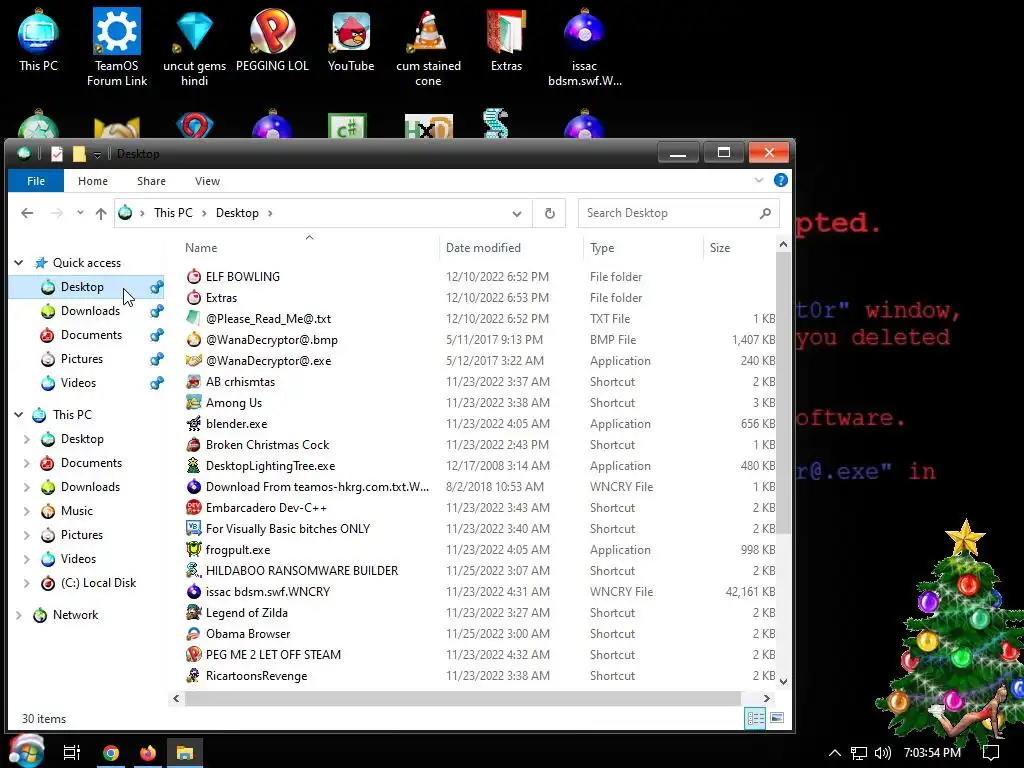Switch to details view layout icon
This screenshot has height=768, width=1024.
(756, 718)
